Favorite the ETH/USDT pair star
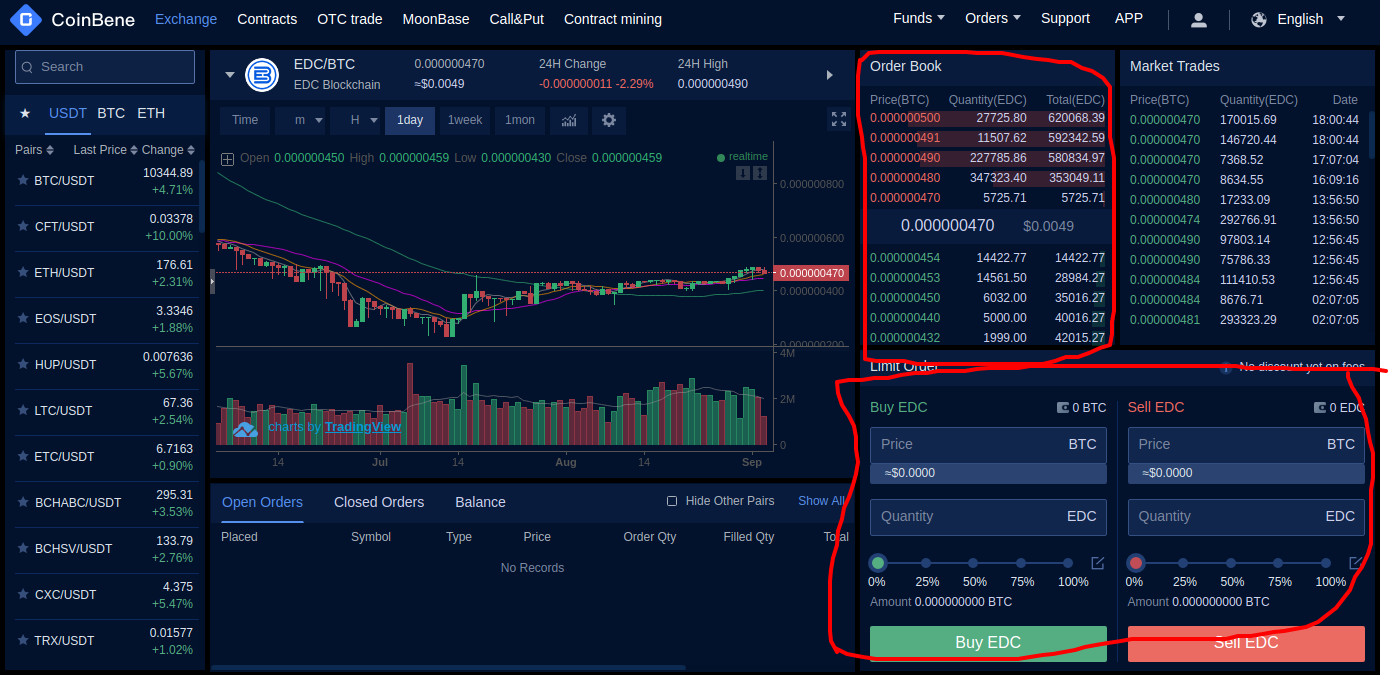 tap(23, 273)
